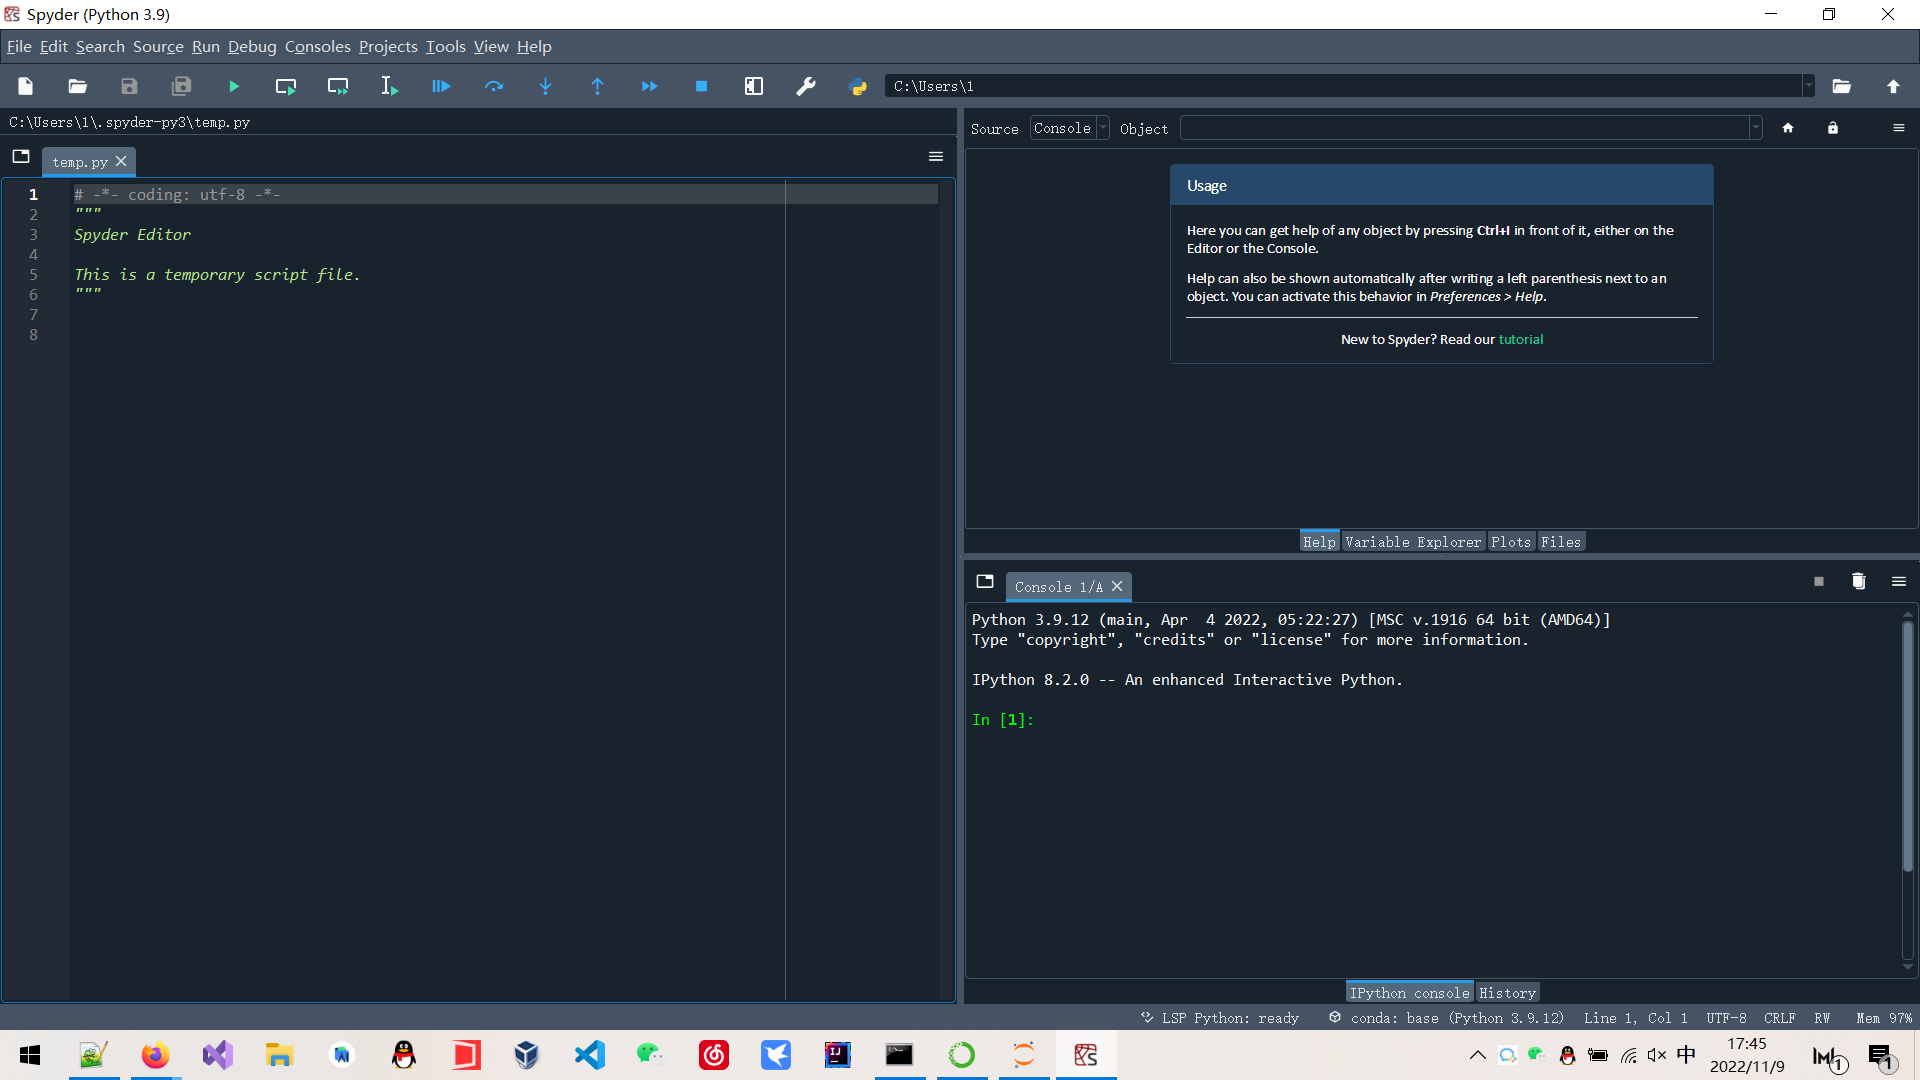Switch to Variable Explorer tab
Viewport: 1920px width, 1080px height.
[x=1412, y=542]
